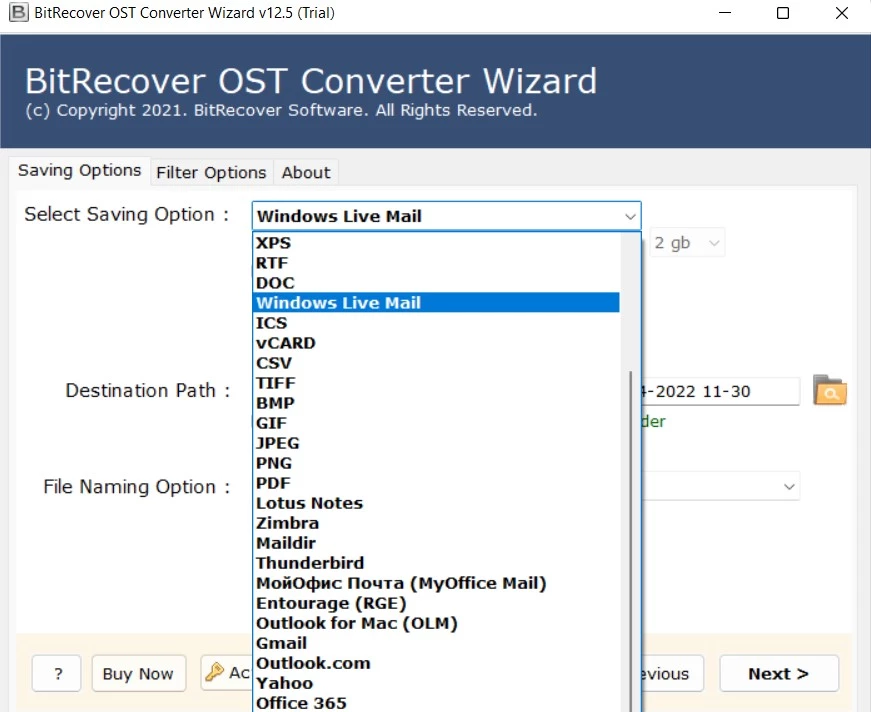
Task: Select the Saving Options tab
Action: click(x=79, y=171)
